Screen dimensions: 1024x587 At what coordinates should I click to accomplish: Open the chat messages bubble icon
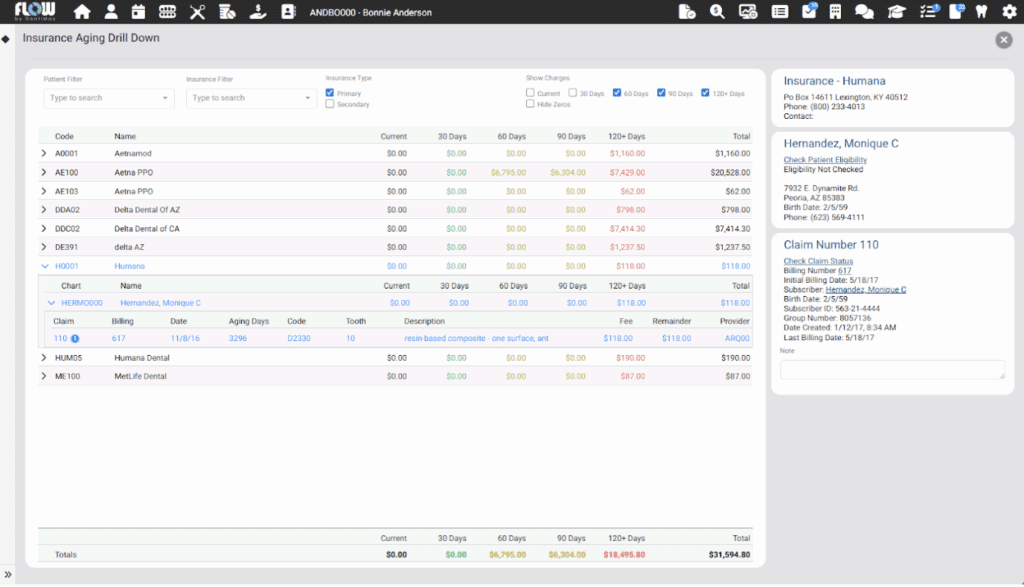[x=864, y=12]
